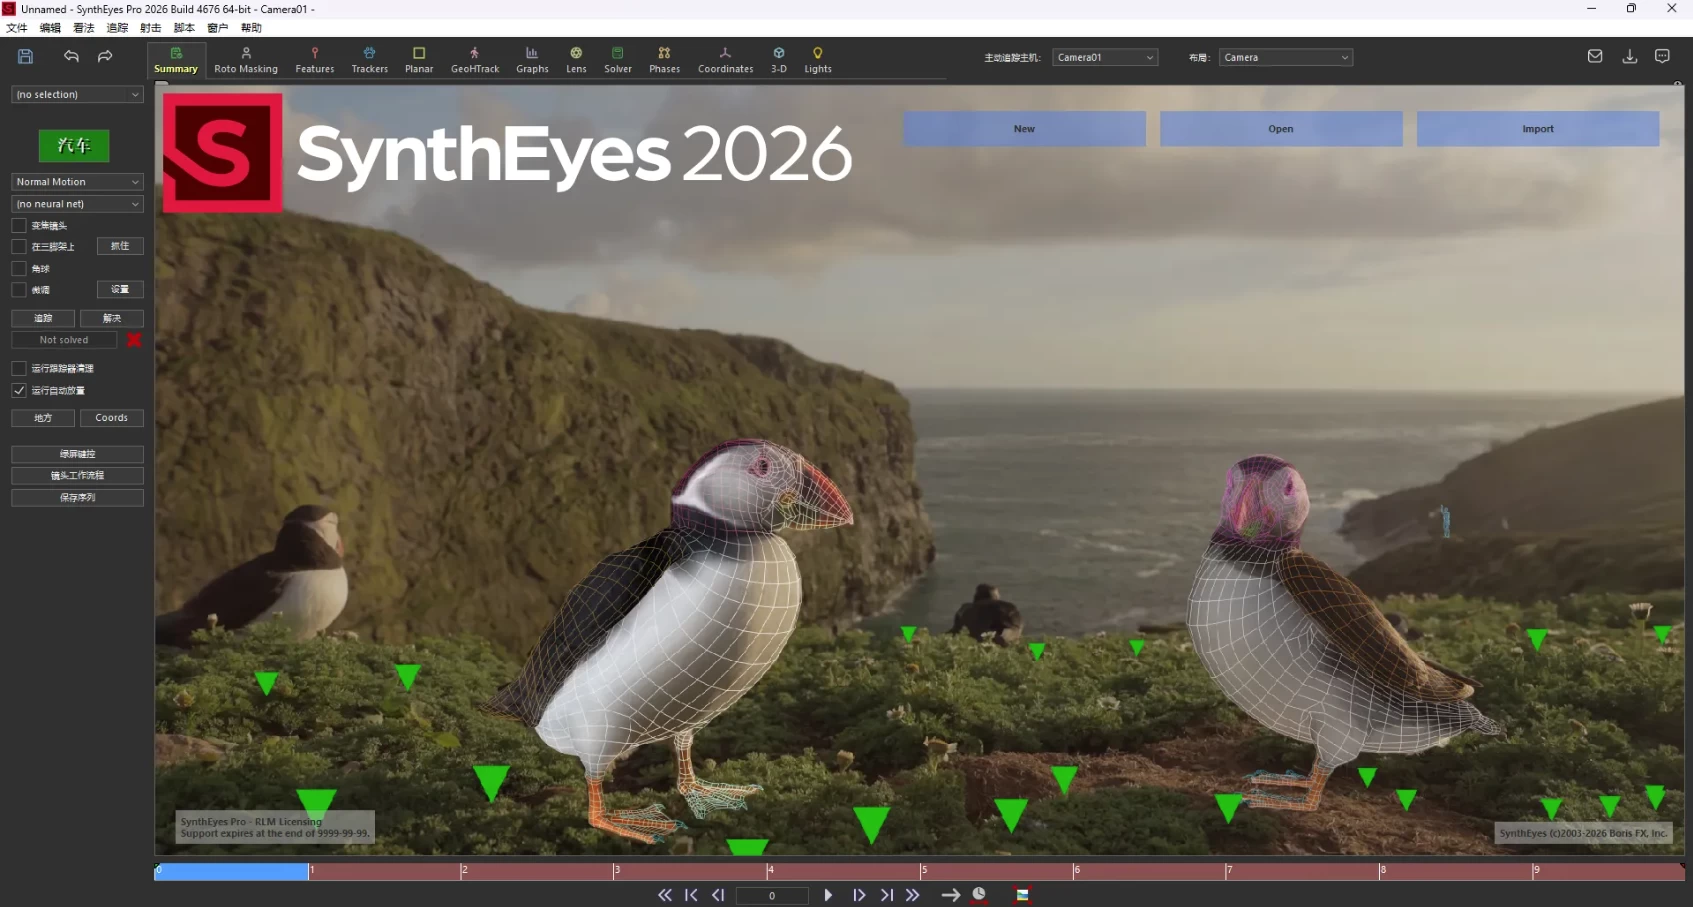Step forward one frame

(859, 895)
